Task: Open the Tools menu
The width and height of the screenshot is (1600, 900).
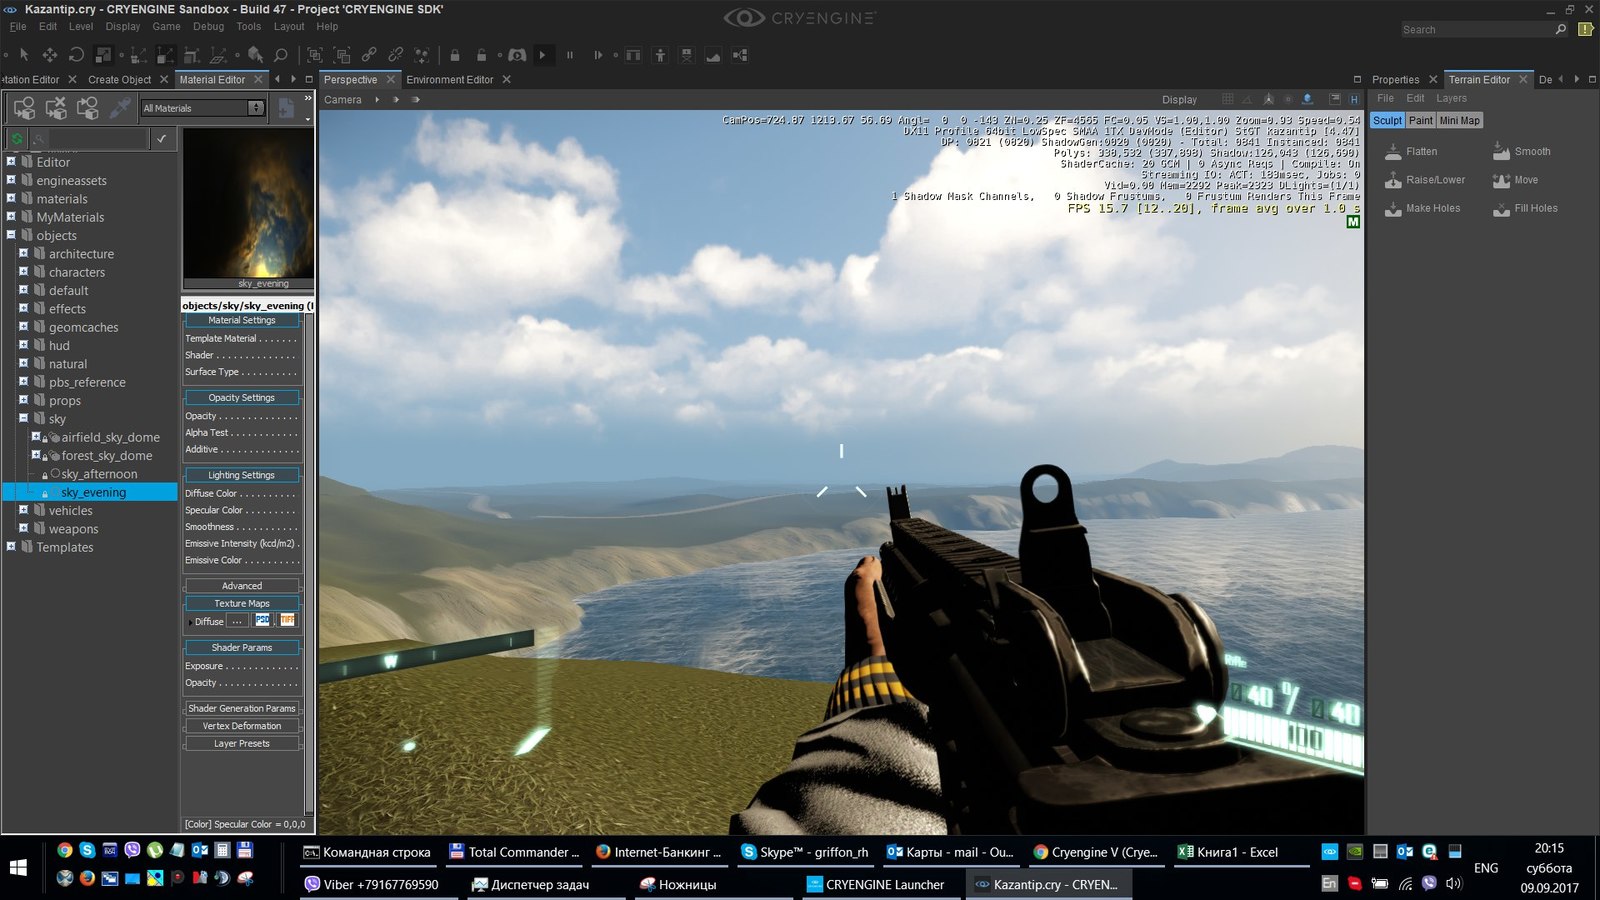Action: point(249,27)
